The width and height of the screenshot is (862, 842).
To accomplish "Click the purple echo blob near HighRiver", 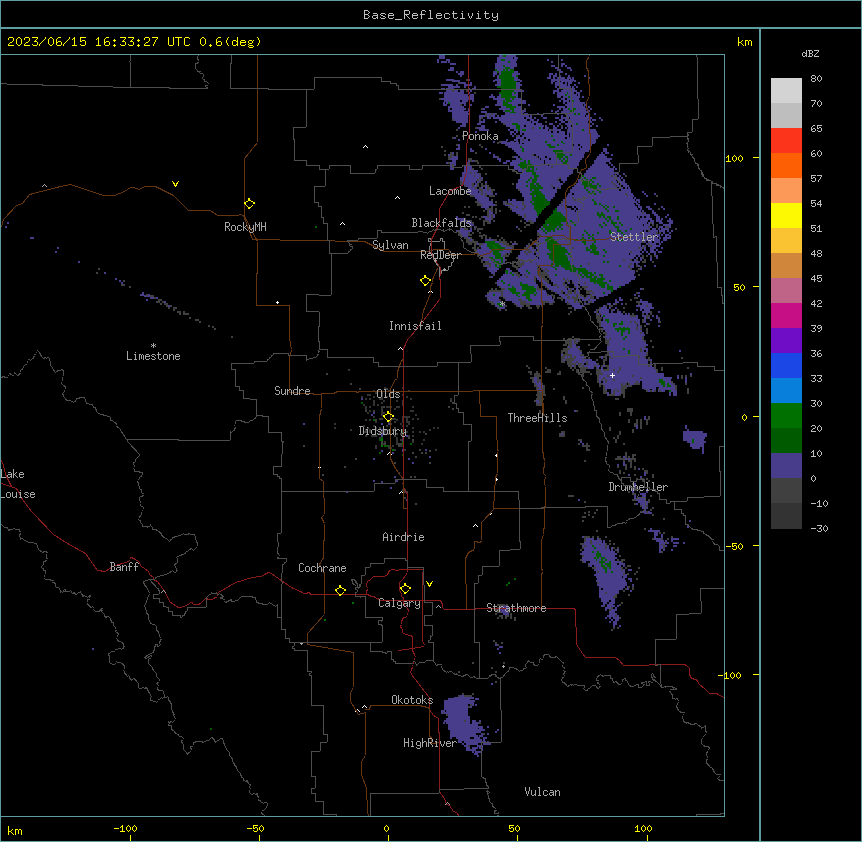I will pyautogui.click(x=463, y=723).
